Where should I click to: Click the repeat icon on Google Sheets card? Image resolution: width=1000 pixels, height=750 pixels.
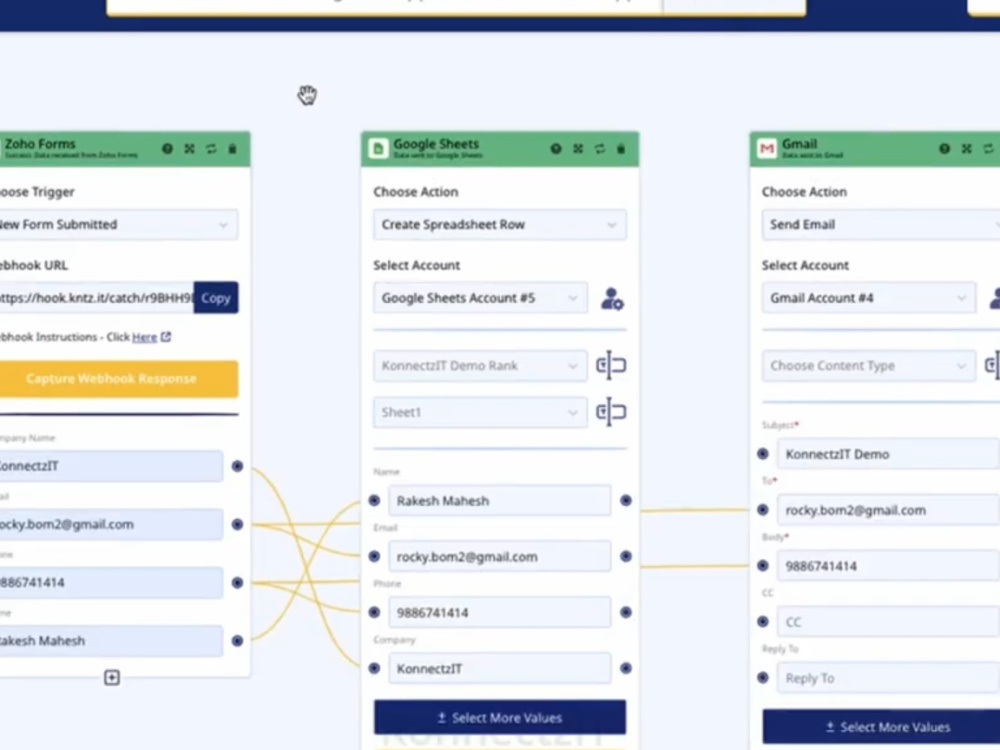coord(599,149)
